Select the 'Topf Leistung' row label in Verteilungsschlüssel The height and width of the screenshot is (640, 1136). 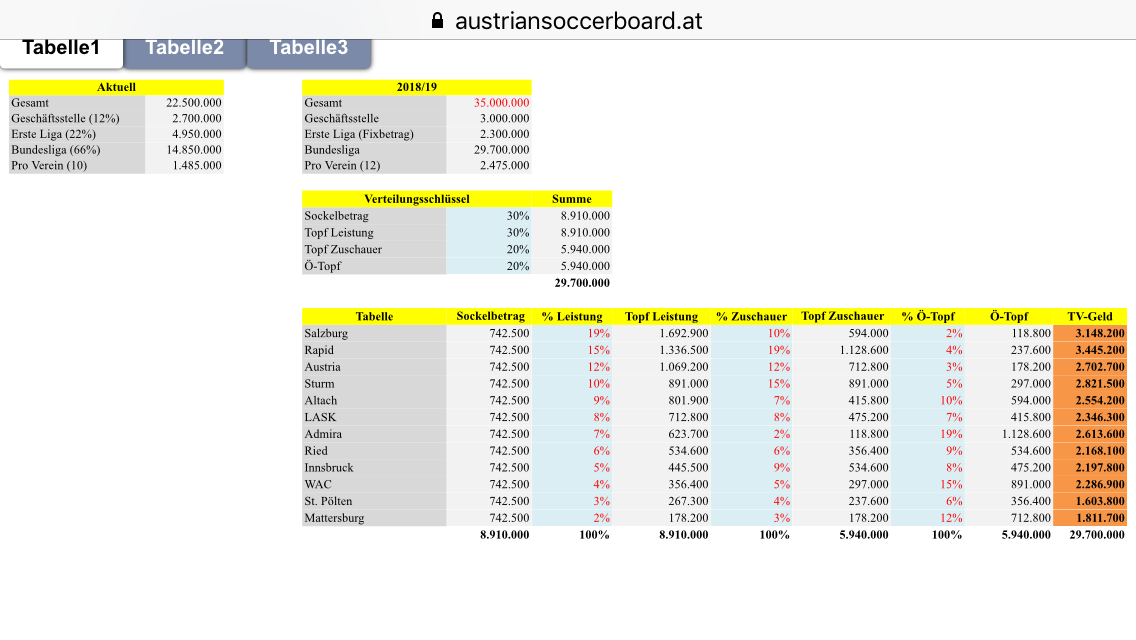[338, 233]
